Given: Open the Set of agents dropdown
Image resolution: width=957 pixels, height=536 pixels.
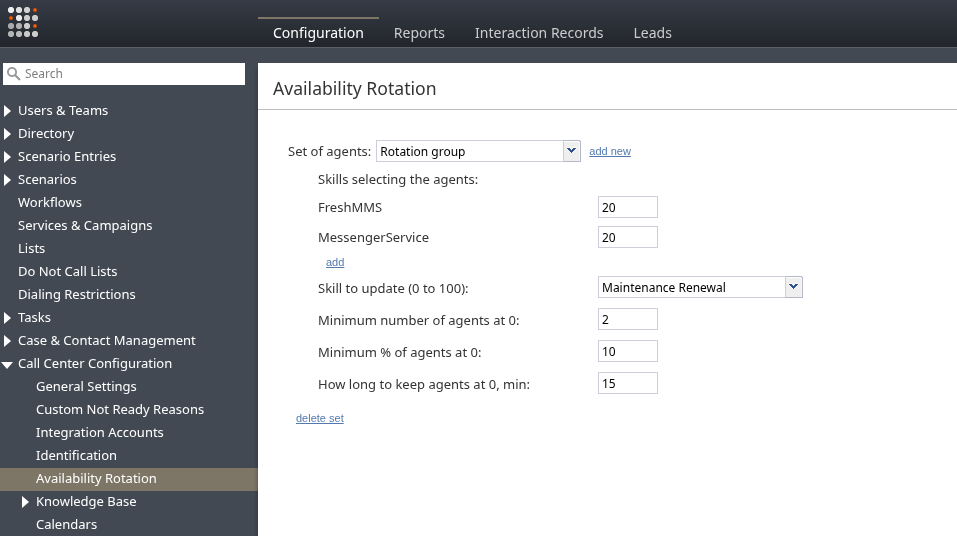Looking at the screenshot, I should 571,151.
